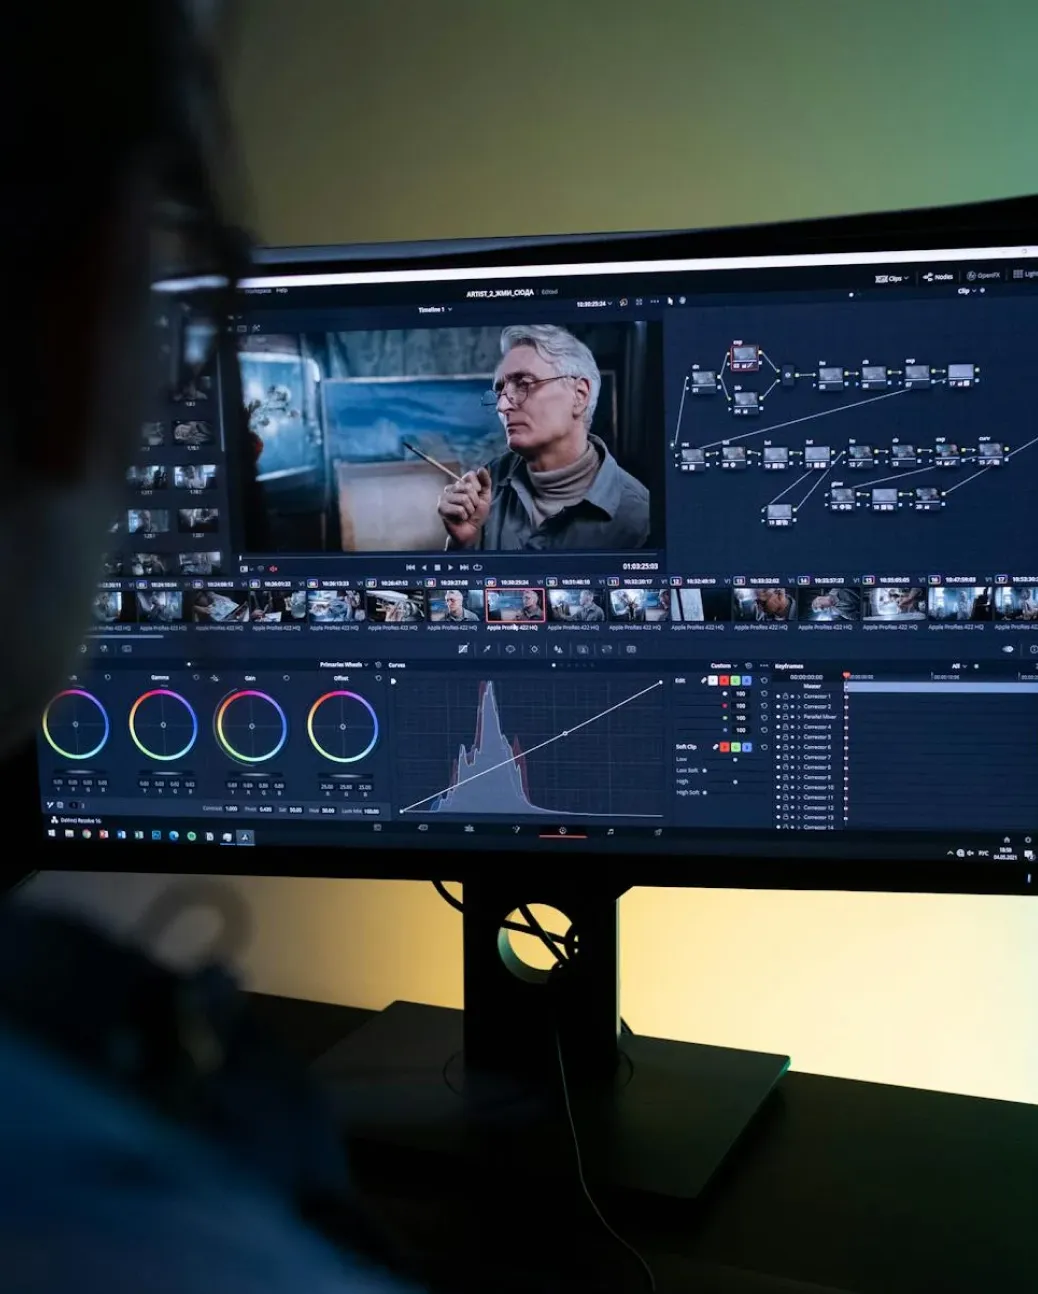Switch to the Deliver page tab
This screenshot has width=1038, height=1294.
pos(658,832)
